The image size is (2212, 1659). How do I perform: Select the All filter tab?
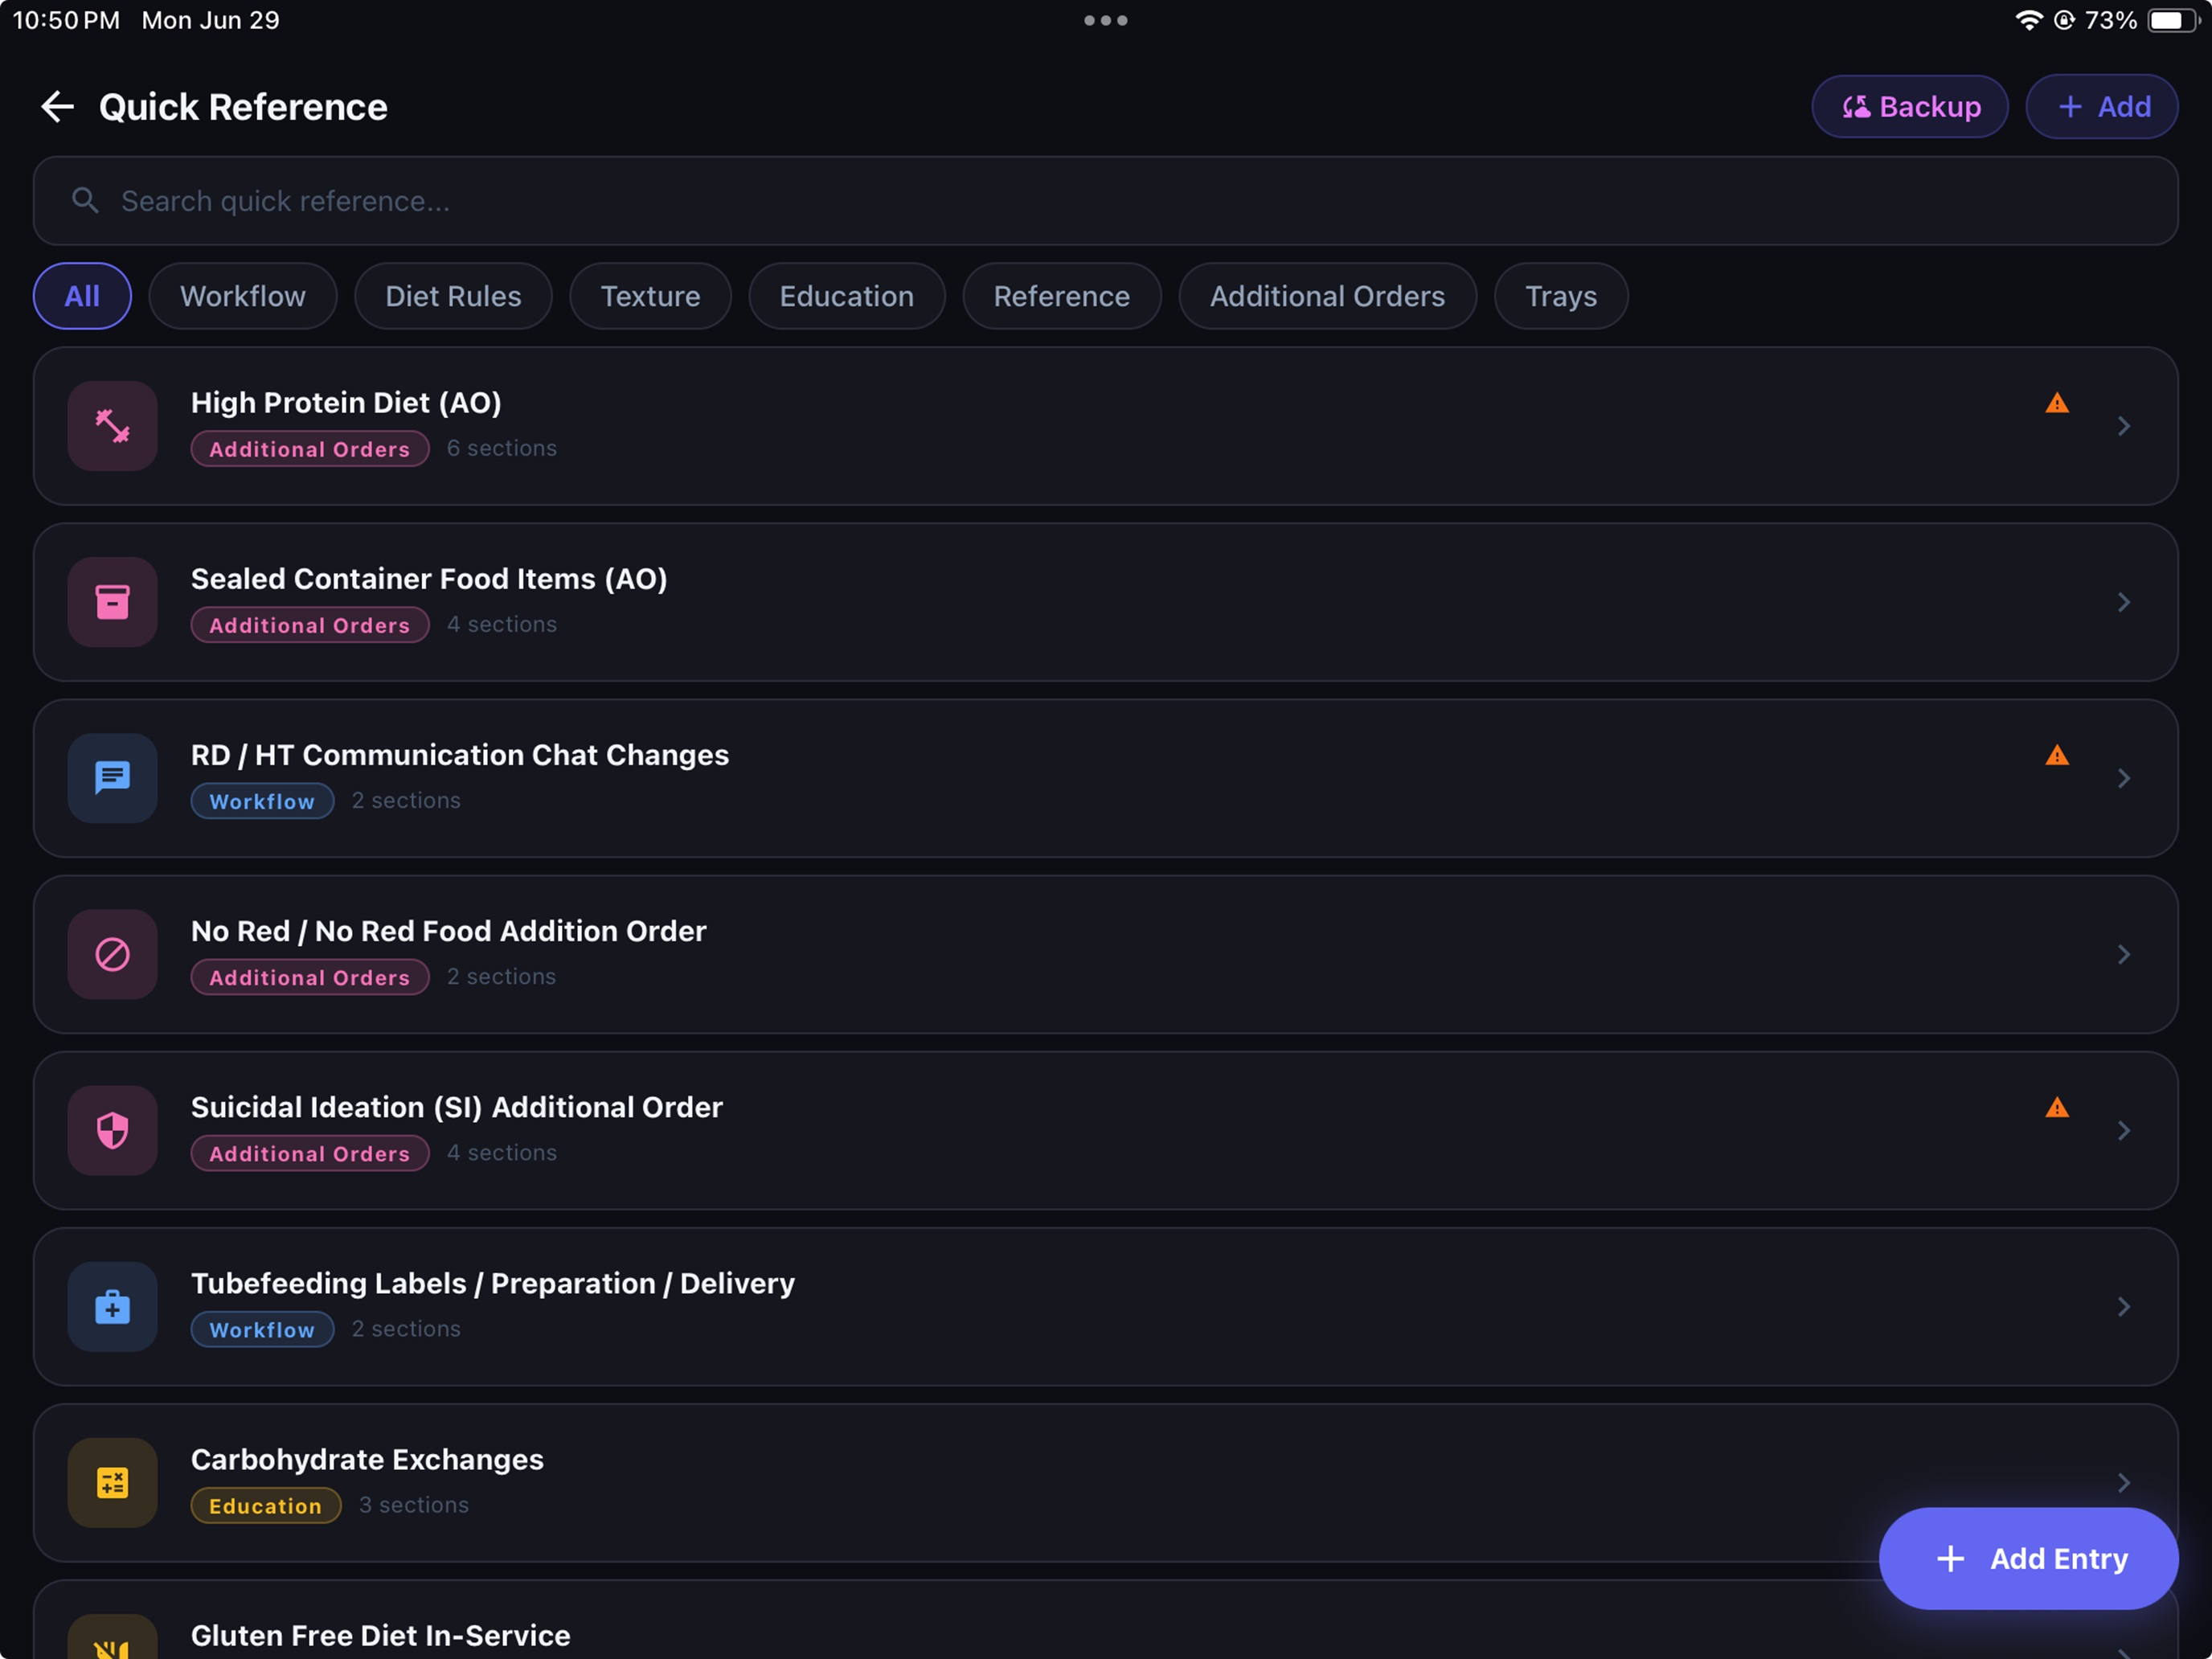pyautogui.click(x=82, y=296)
